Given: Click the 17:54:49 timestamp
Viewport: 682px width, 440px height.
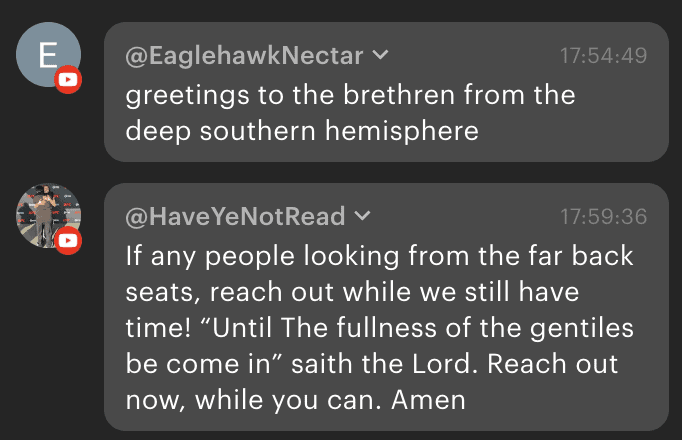Looking at the screenshot, I should 603,55.
